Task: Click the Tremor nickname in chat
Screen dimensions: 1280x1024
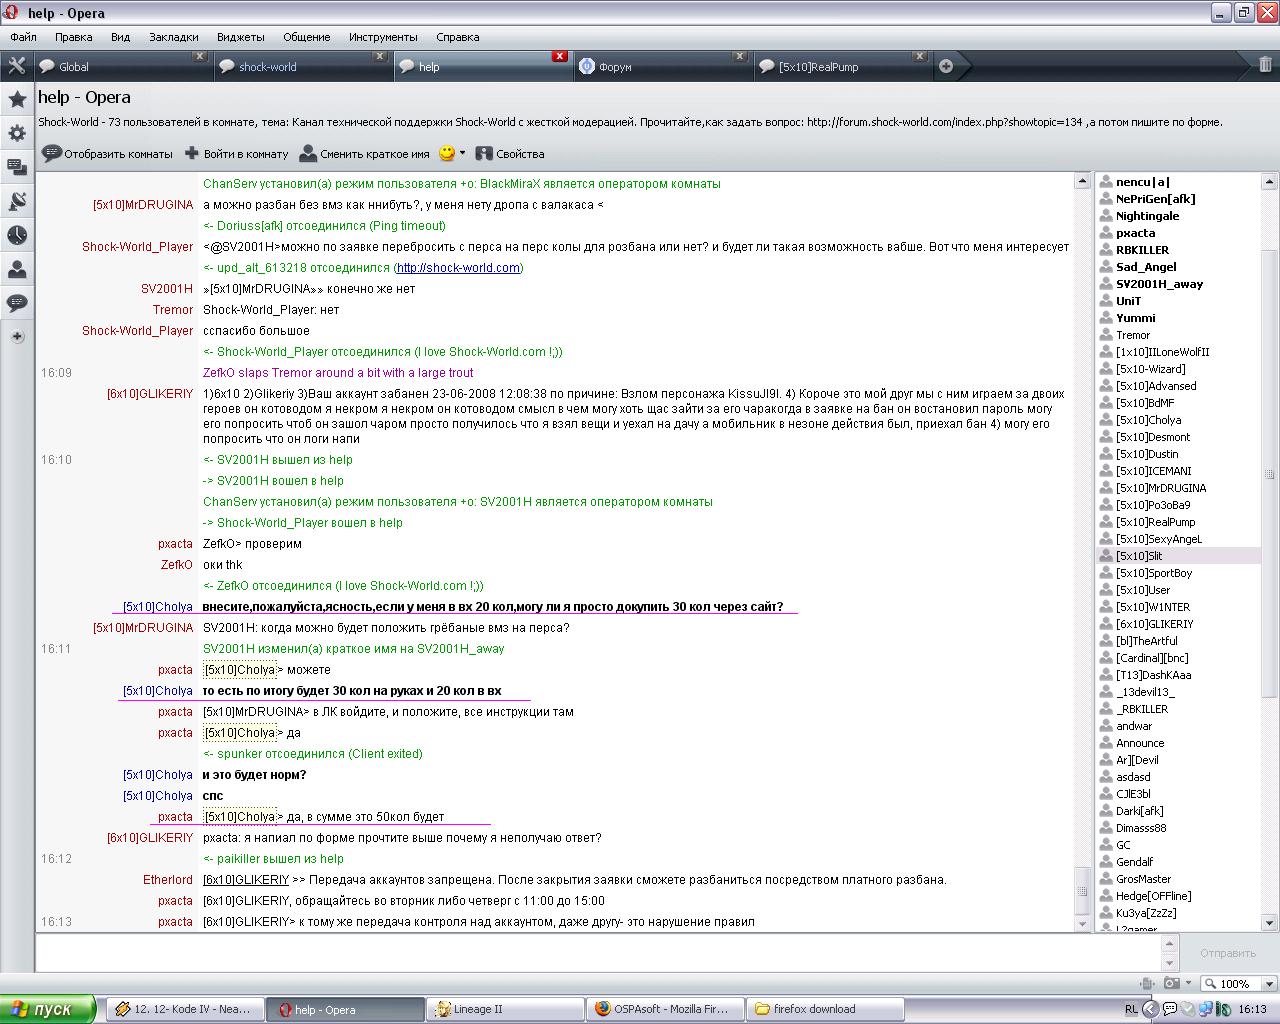Action: pos(173,310)
